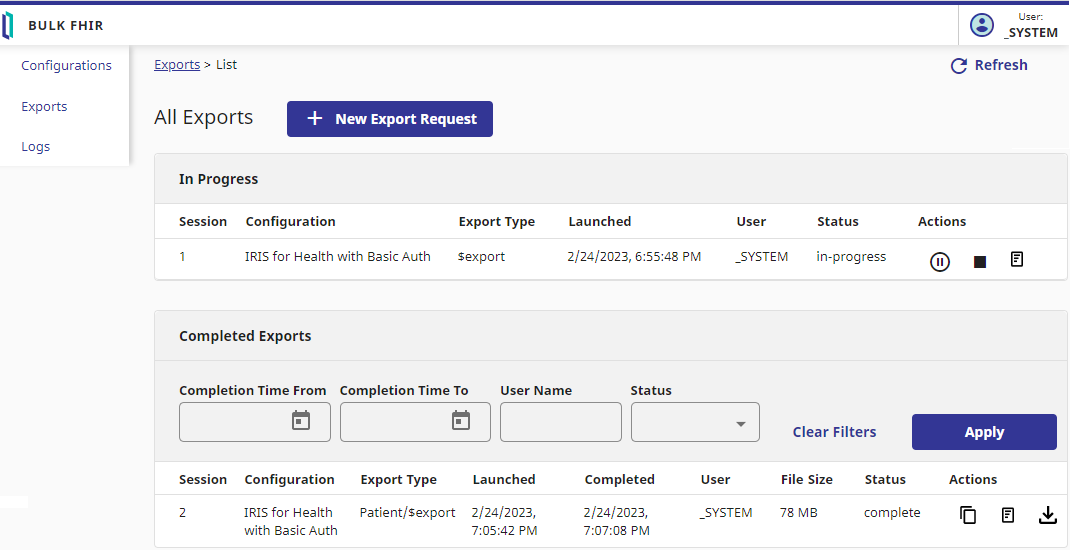Viewport: 1070px width, 550px height.
Task: Click _SYSTEM user cell in session 2
Action: tap(726, 512)
